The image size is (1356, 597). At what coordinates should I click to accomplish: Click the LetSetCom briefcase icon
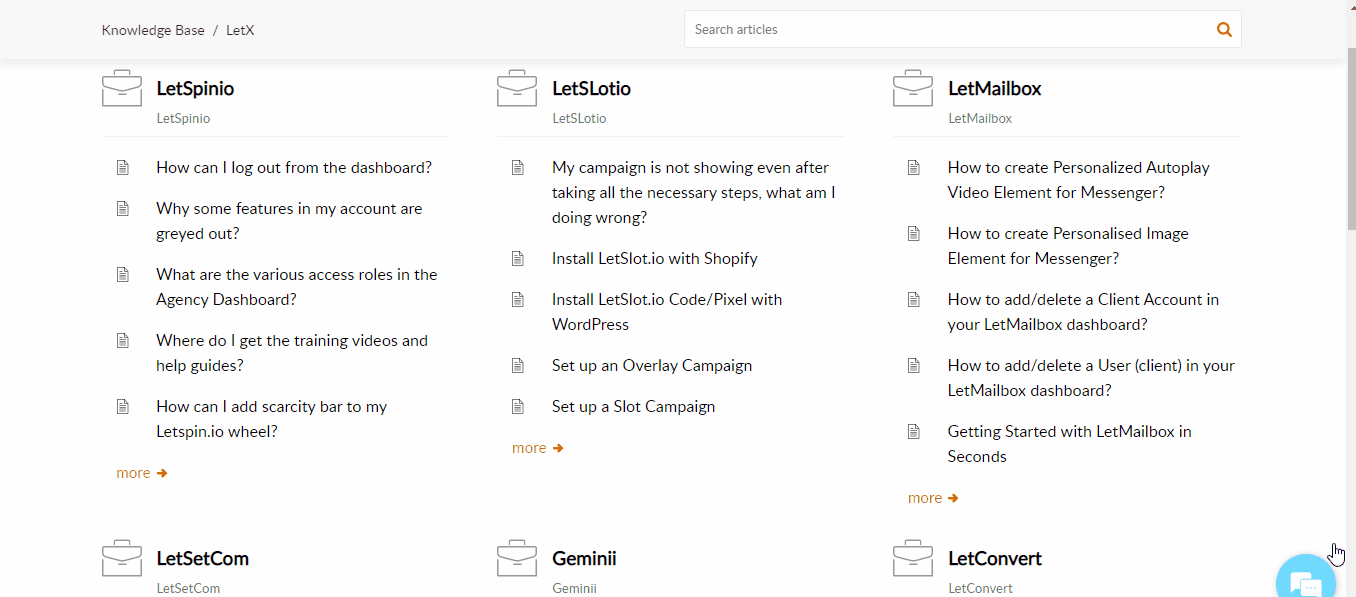coord(122,559)
